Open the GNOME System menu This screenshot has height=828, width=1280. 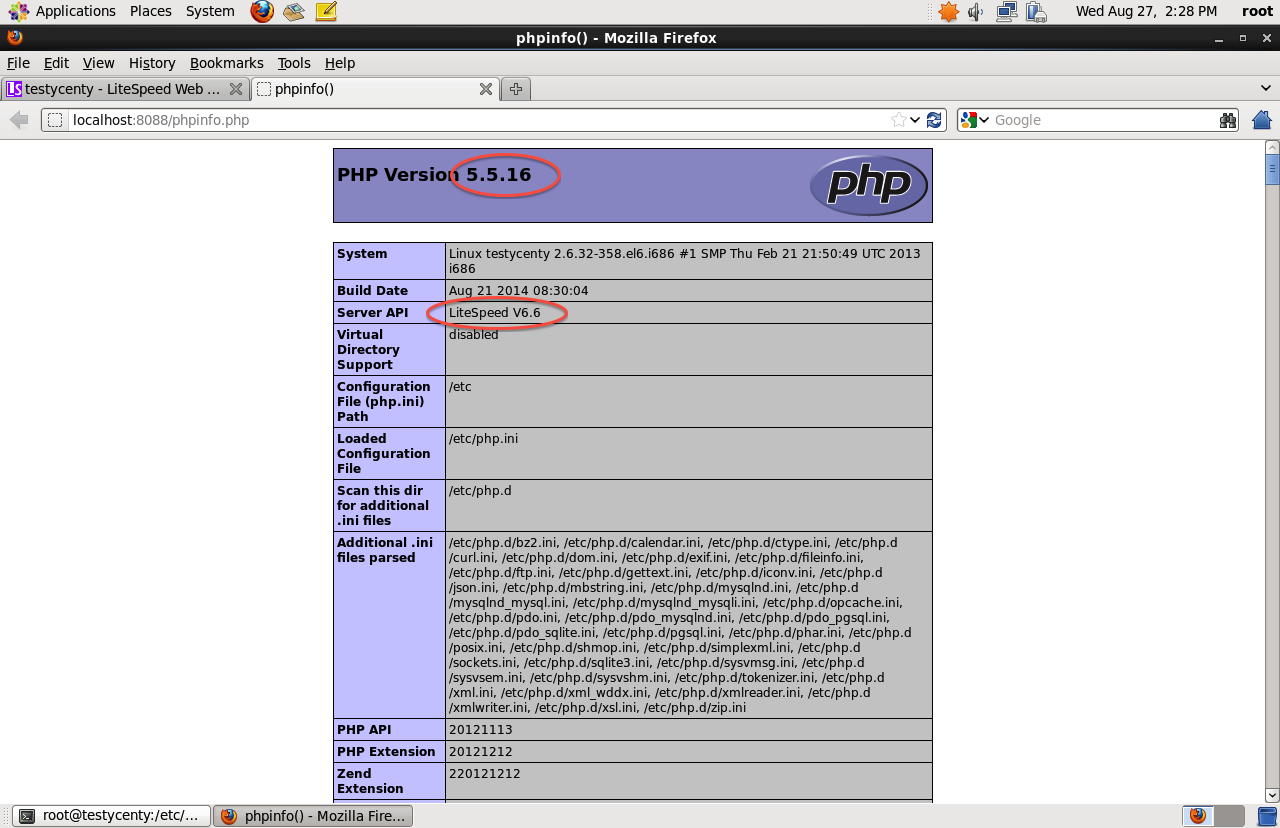210,11
